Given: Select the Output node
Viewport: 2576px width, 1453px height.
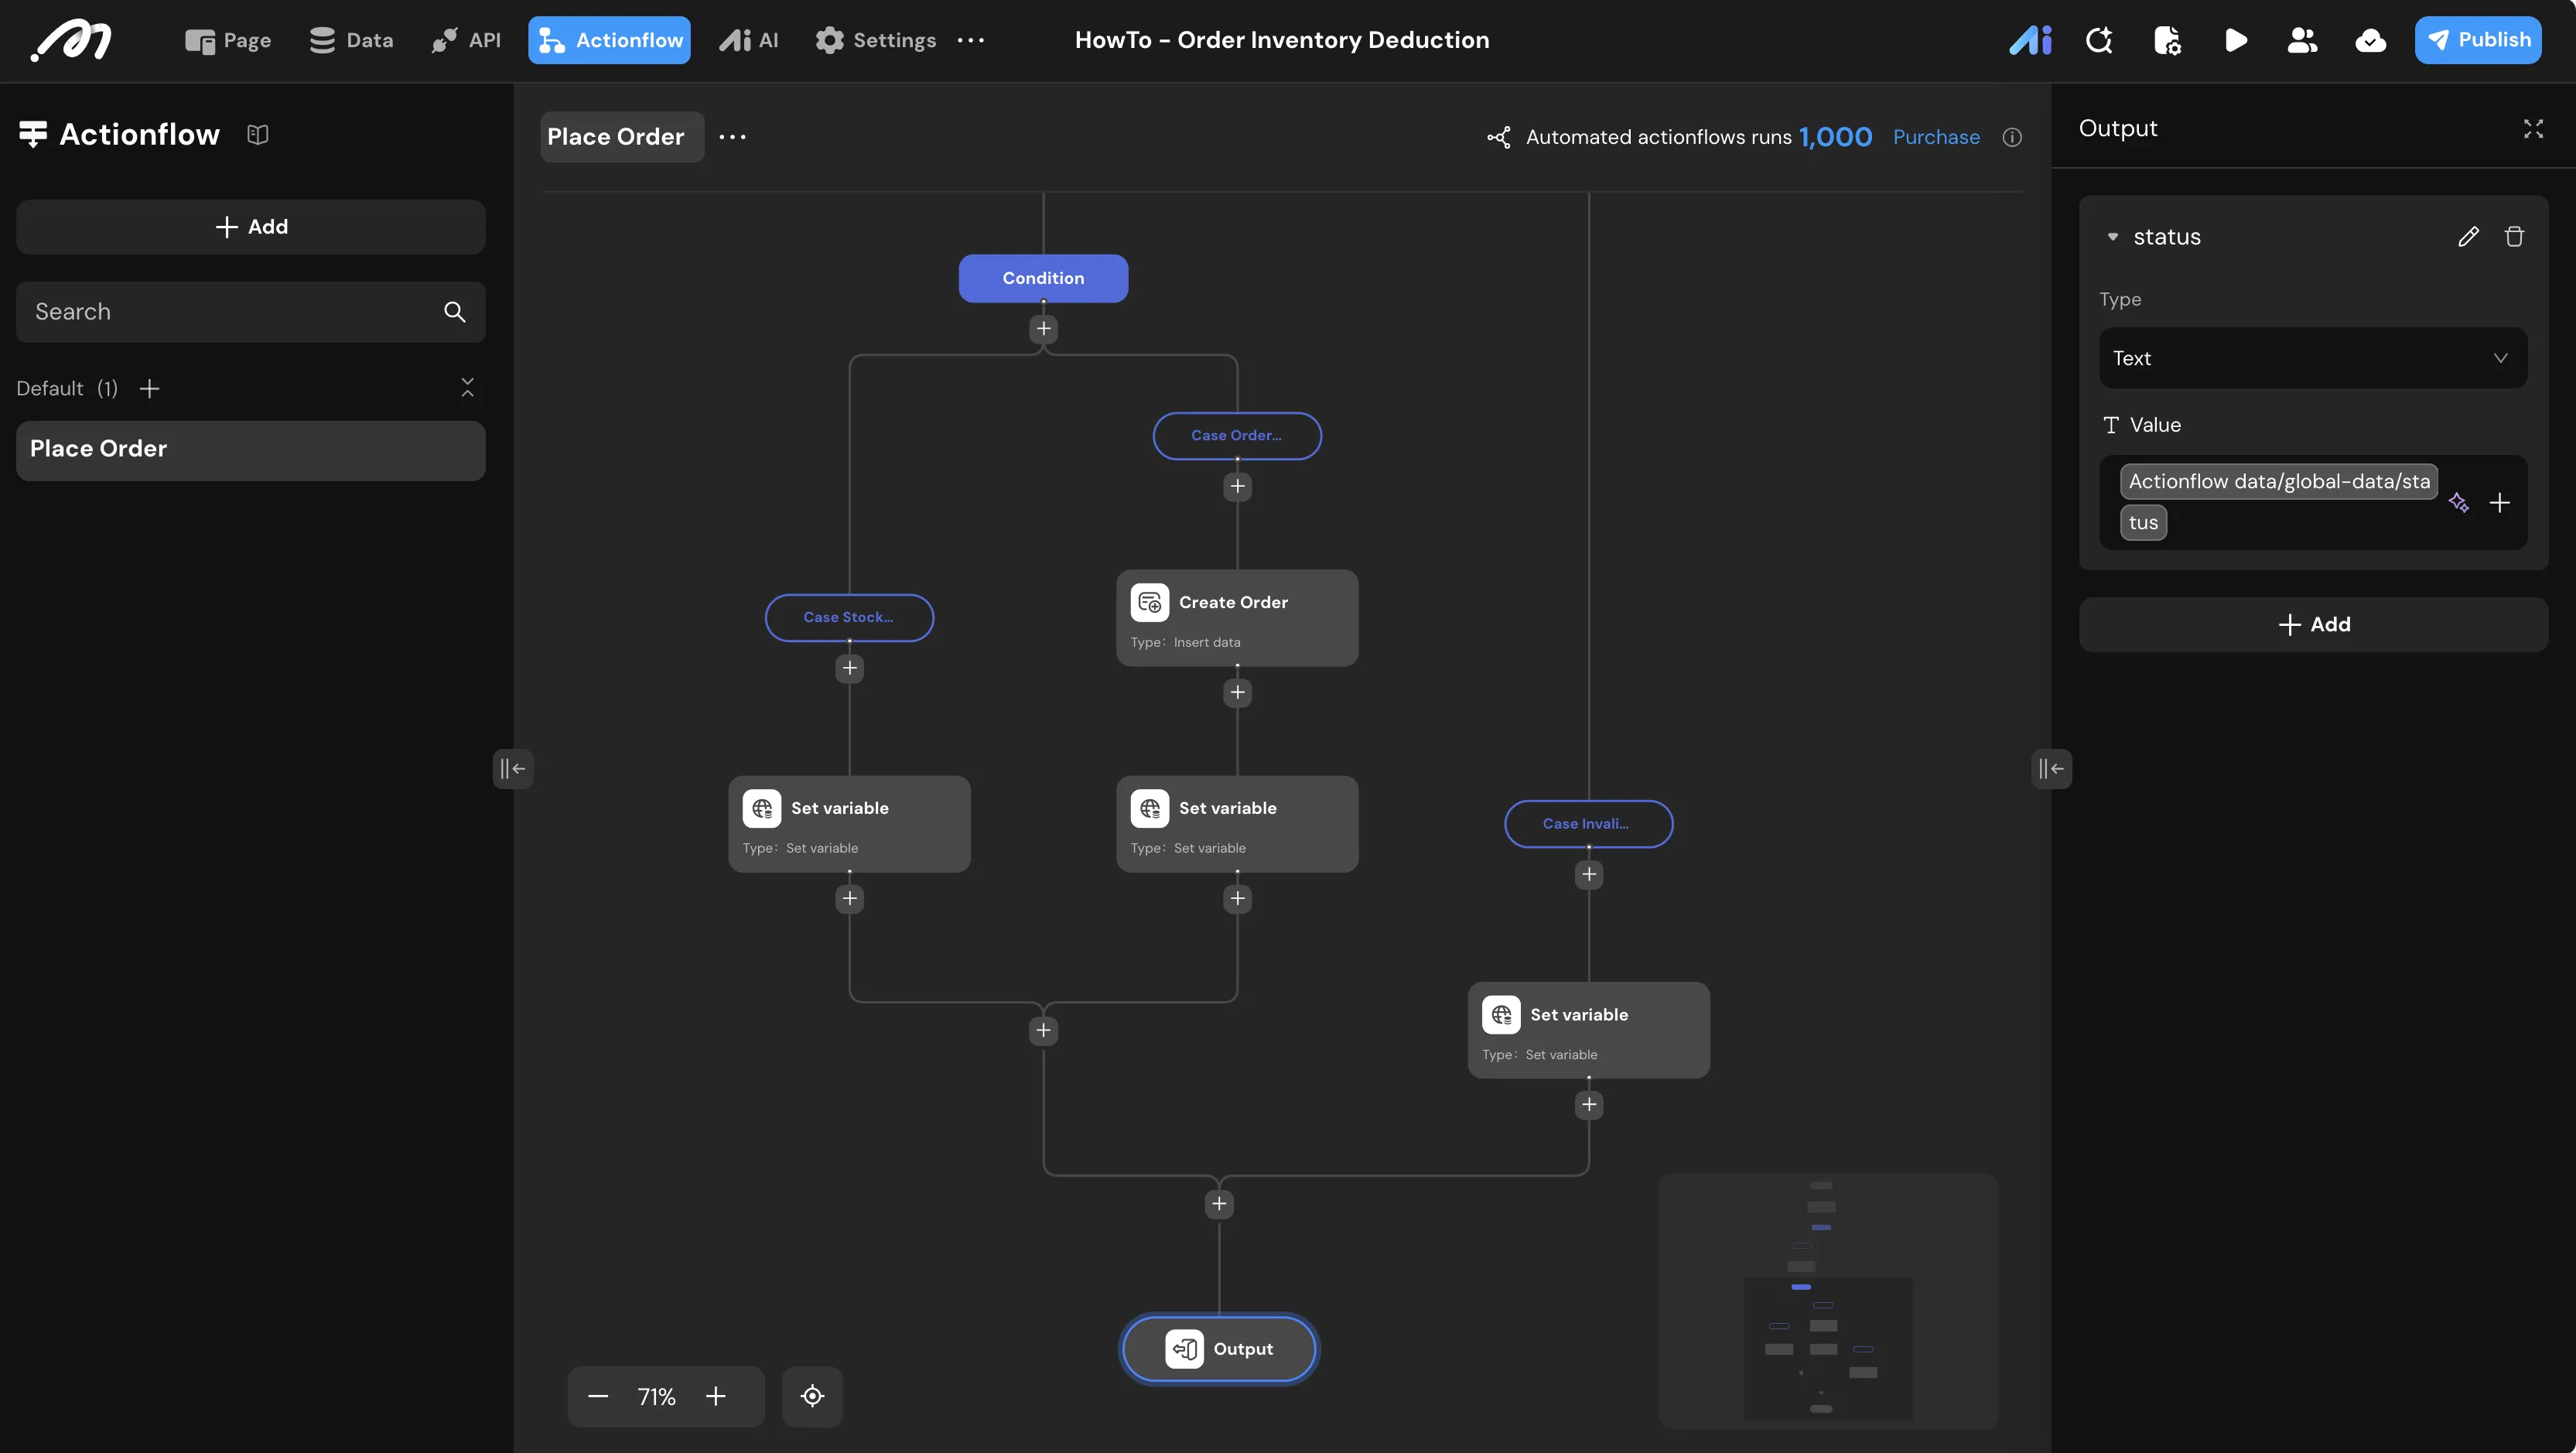Looking at the screenshot, I should coord(1219,1349).
